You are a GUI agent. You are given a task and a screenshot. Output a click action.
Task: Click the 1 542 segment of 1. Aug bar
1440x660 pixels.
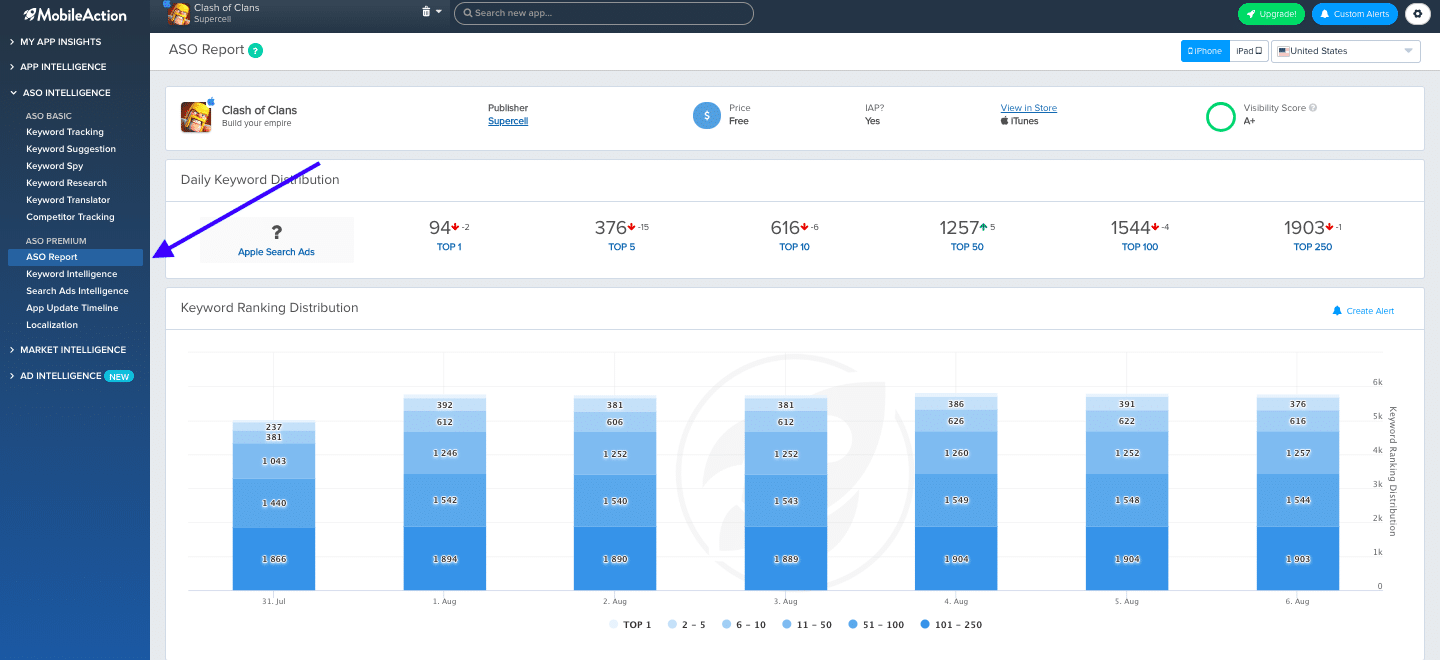[x=445, y=499]
